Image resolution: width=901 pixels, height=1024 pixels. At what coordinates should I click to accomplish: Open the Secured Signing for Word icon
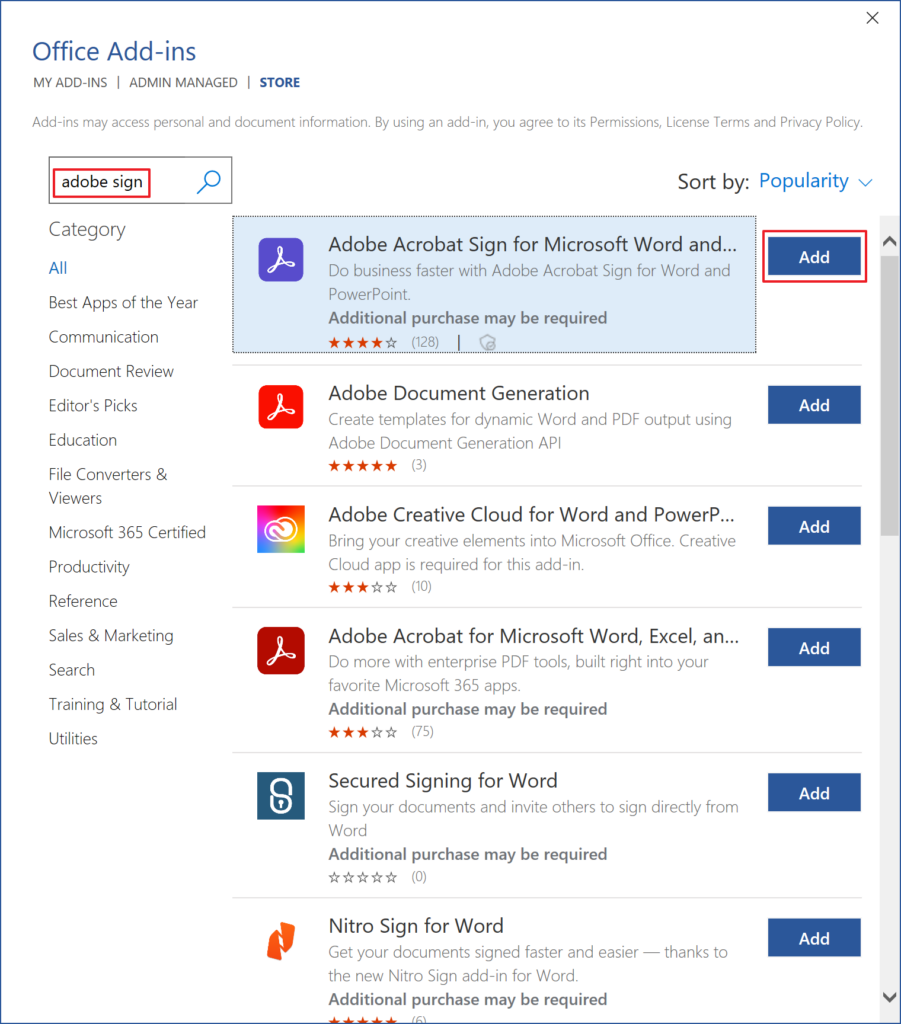(x=281, y=795)
